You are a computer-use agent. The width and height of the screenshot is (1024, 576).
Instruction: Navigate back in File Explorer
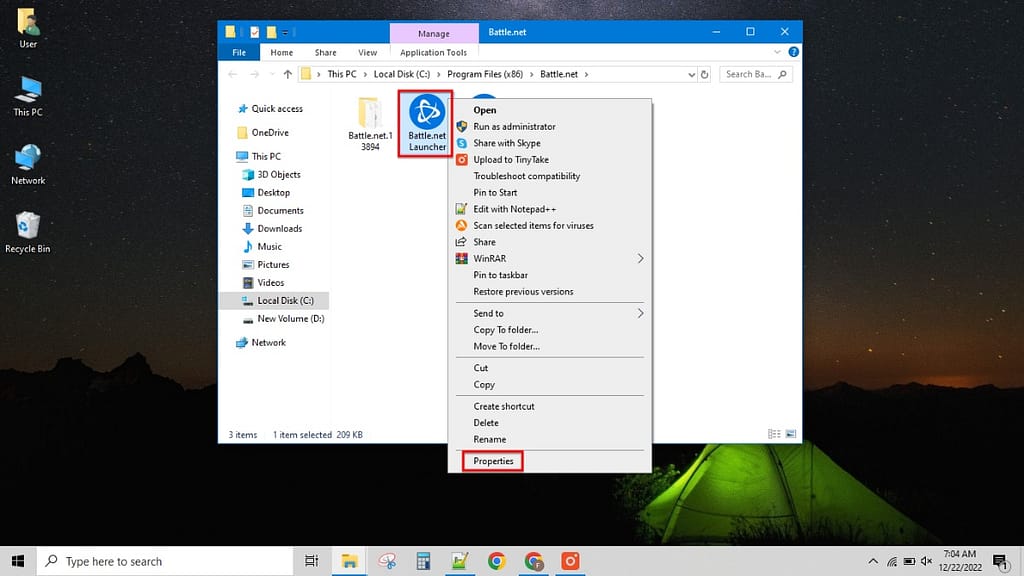pos(232,74)
